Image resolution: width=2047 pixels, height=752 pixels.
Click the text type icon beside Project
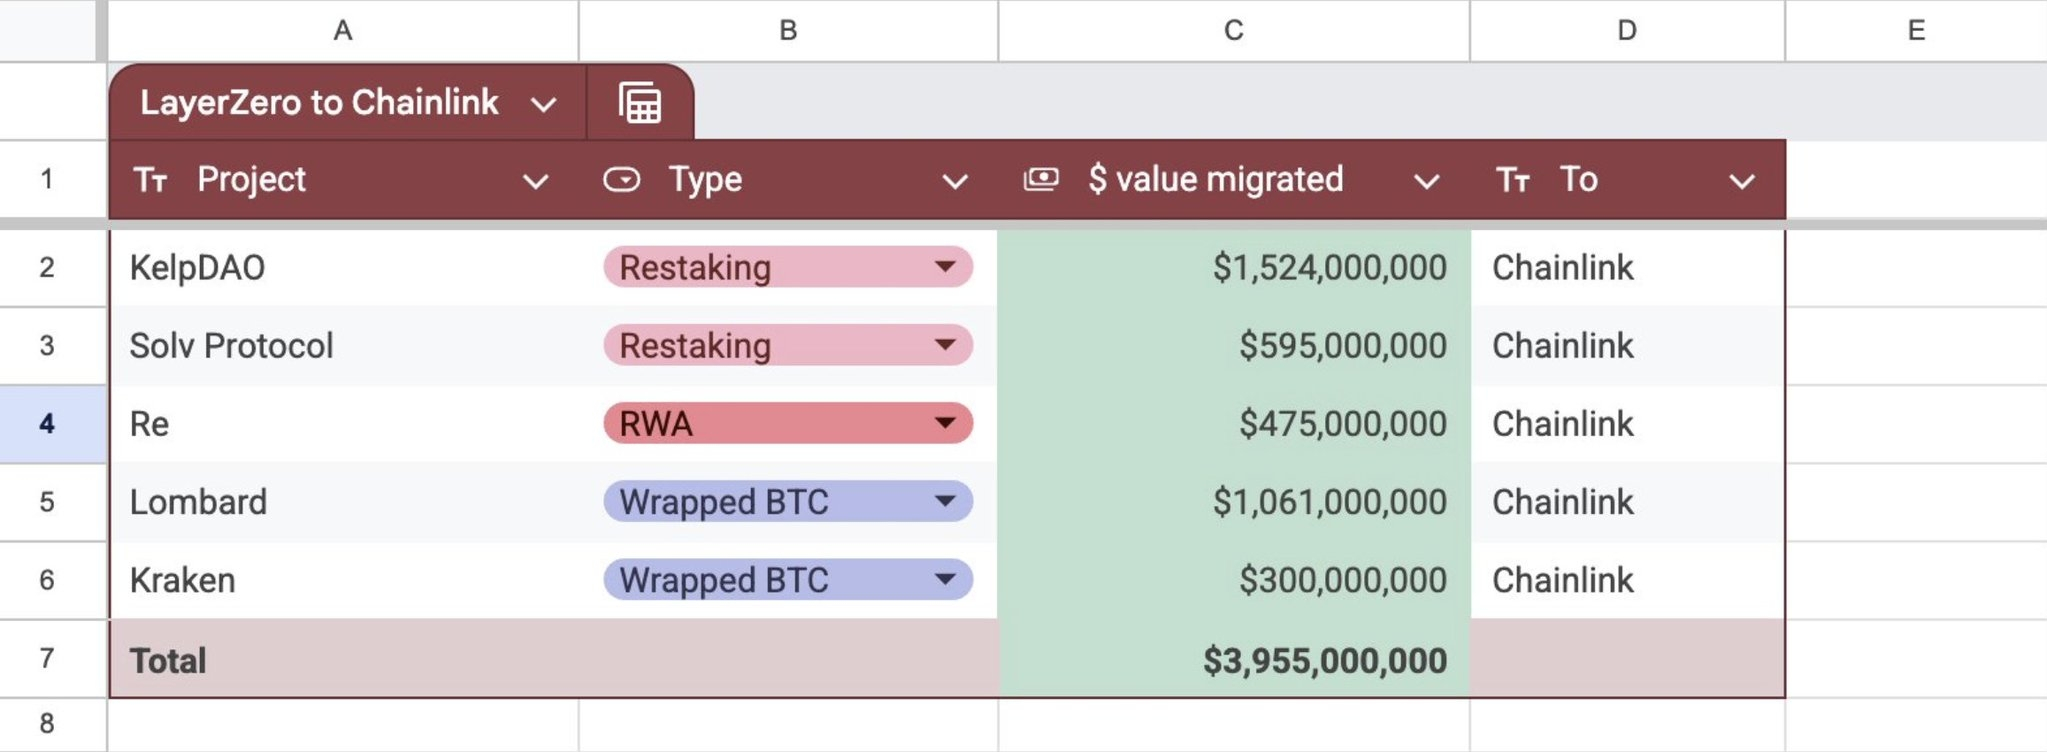[151, 180]
